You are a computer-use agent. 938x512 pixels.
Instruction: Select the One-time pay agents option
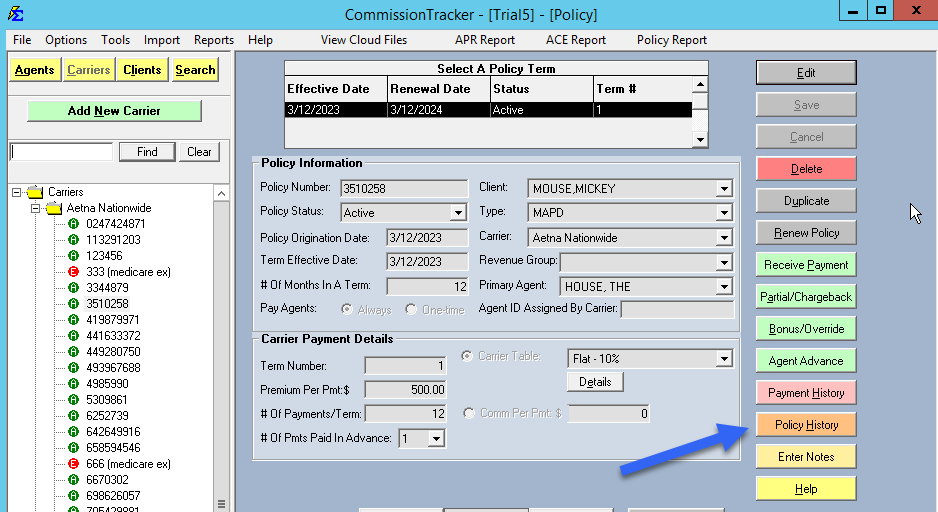click(x=411, y=310)
